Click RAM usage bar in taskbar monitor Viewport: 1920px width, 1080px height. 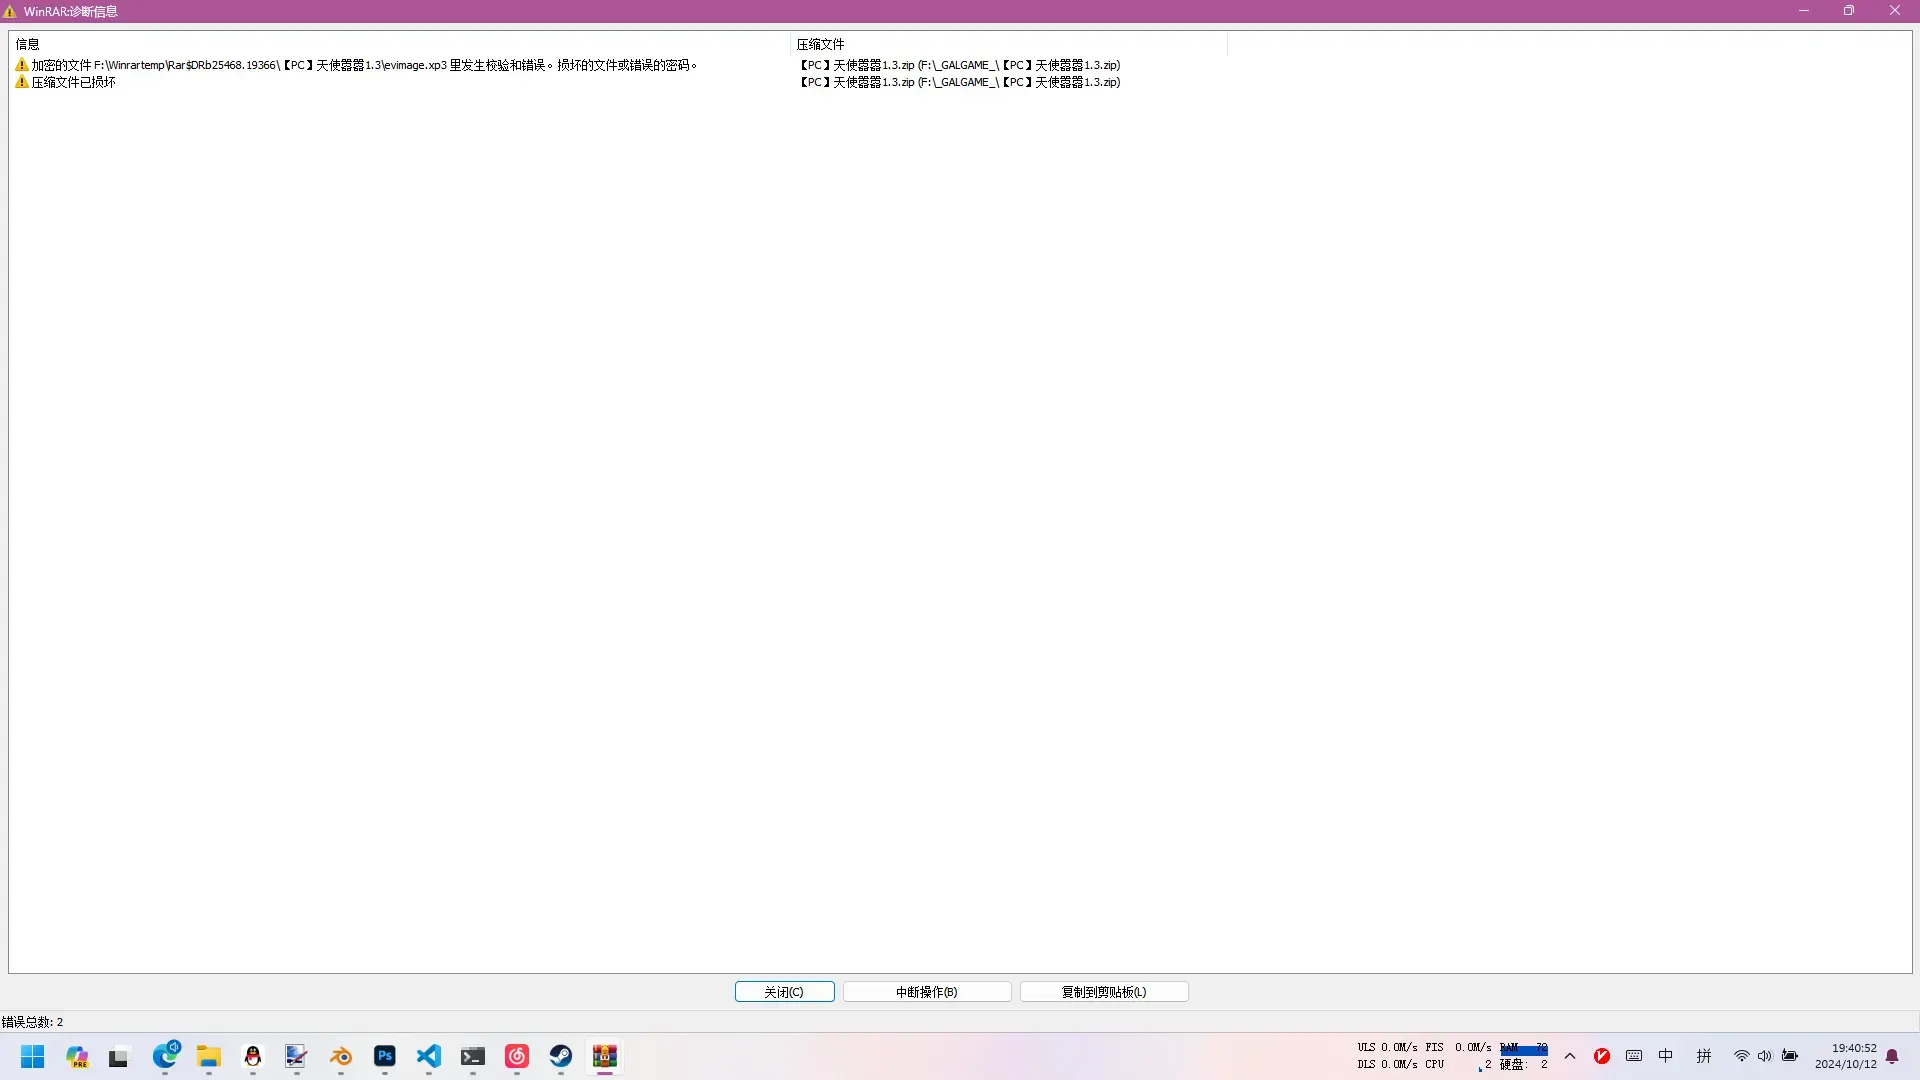pos(1524,1049)
